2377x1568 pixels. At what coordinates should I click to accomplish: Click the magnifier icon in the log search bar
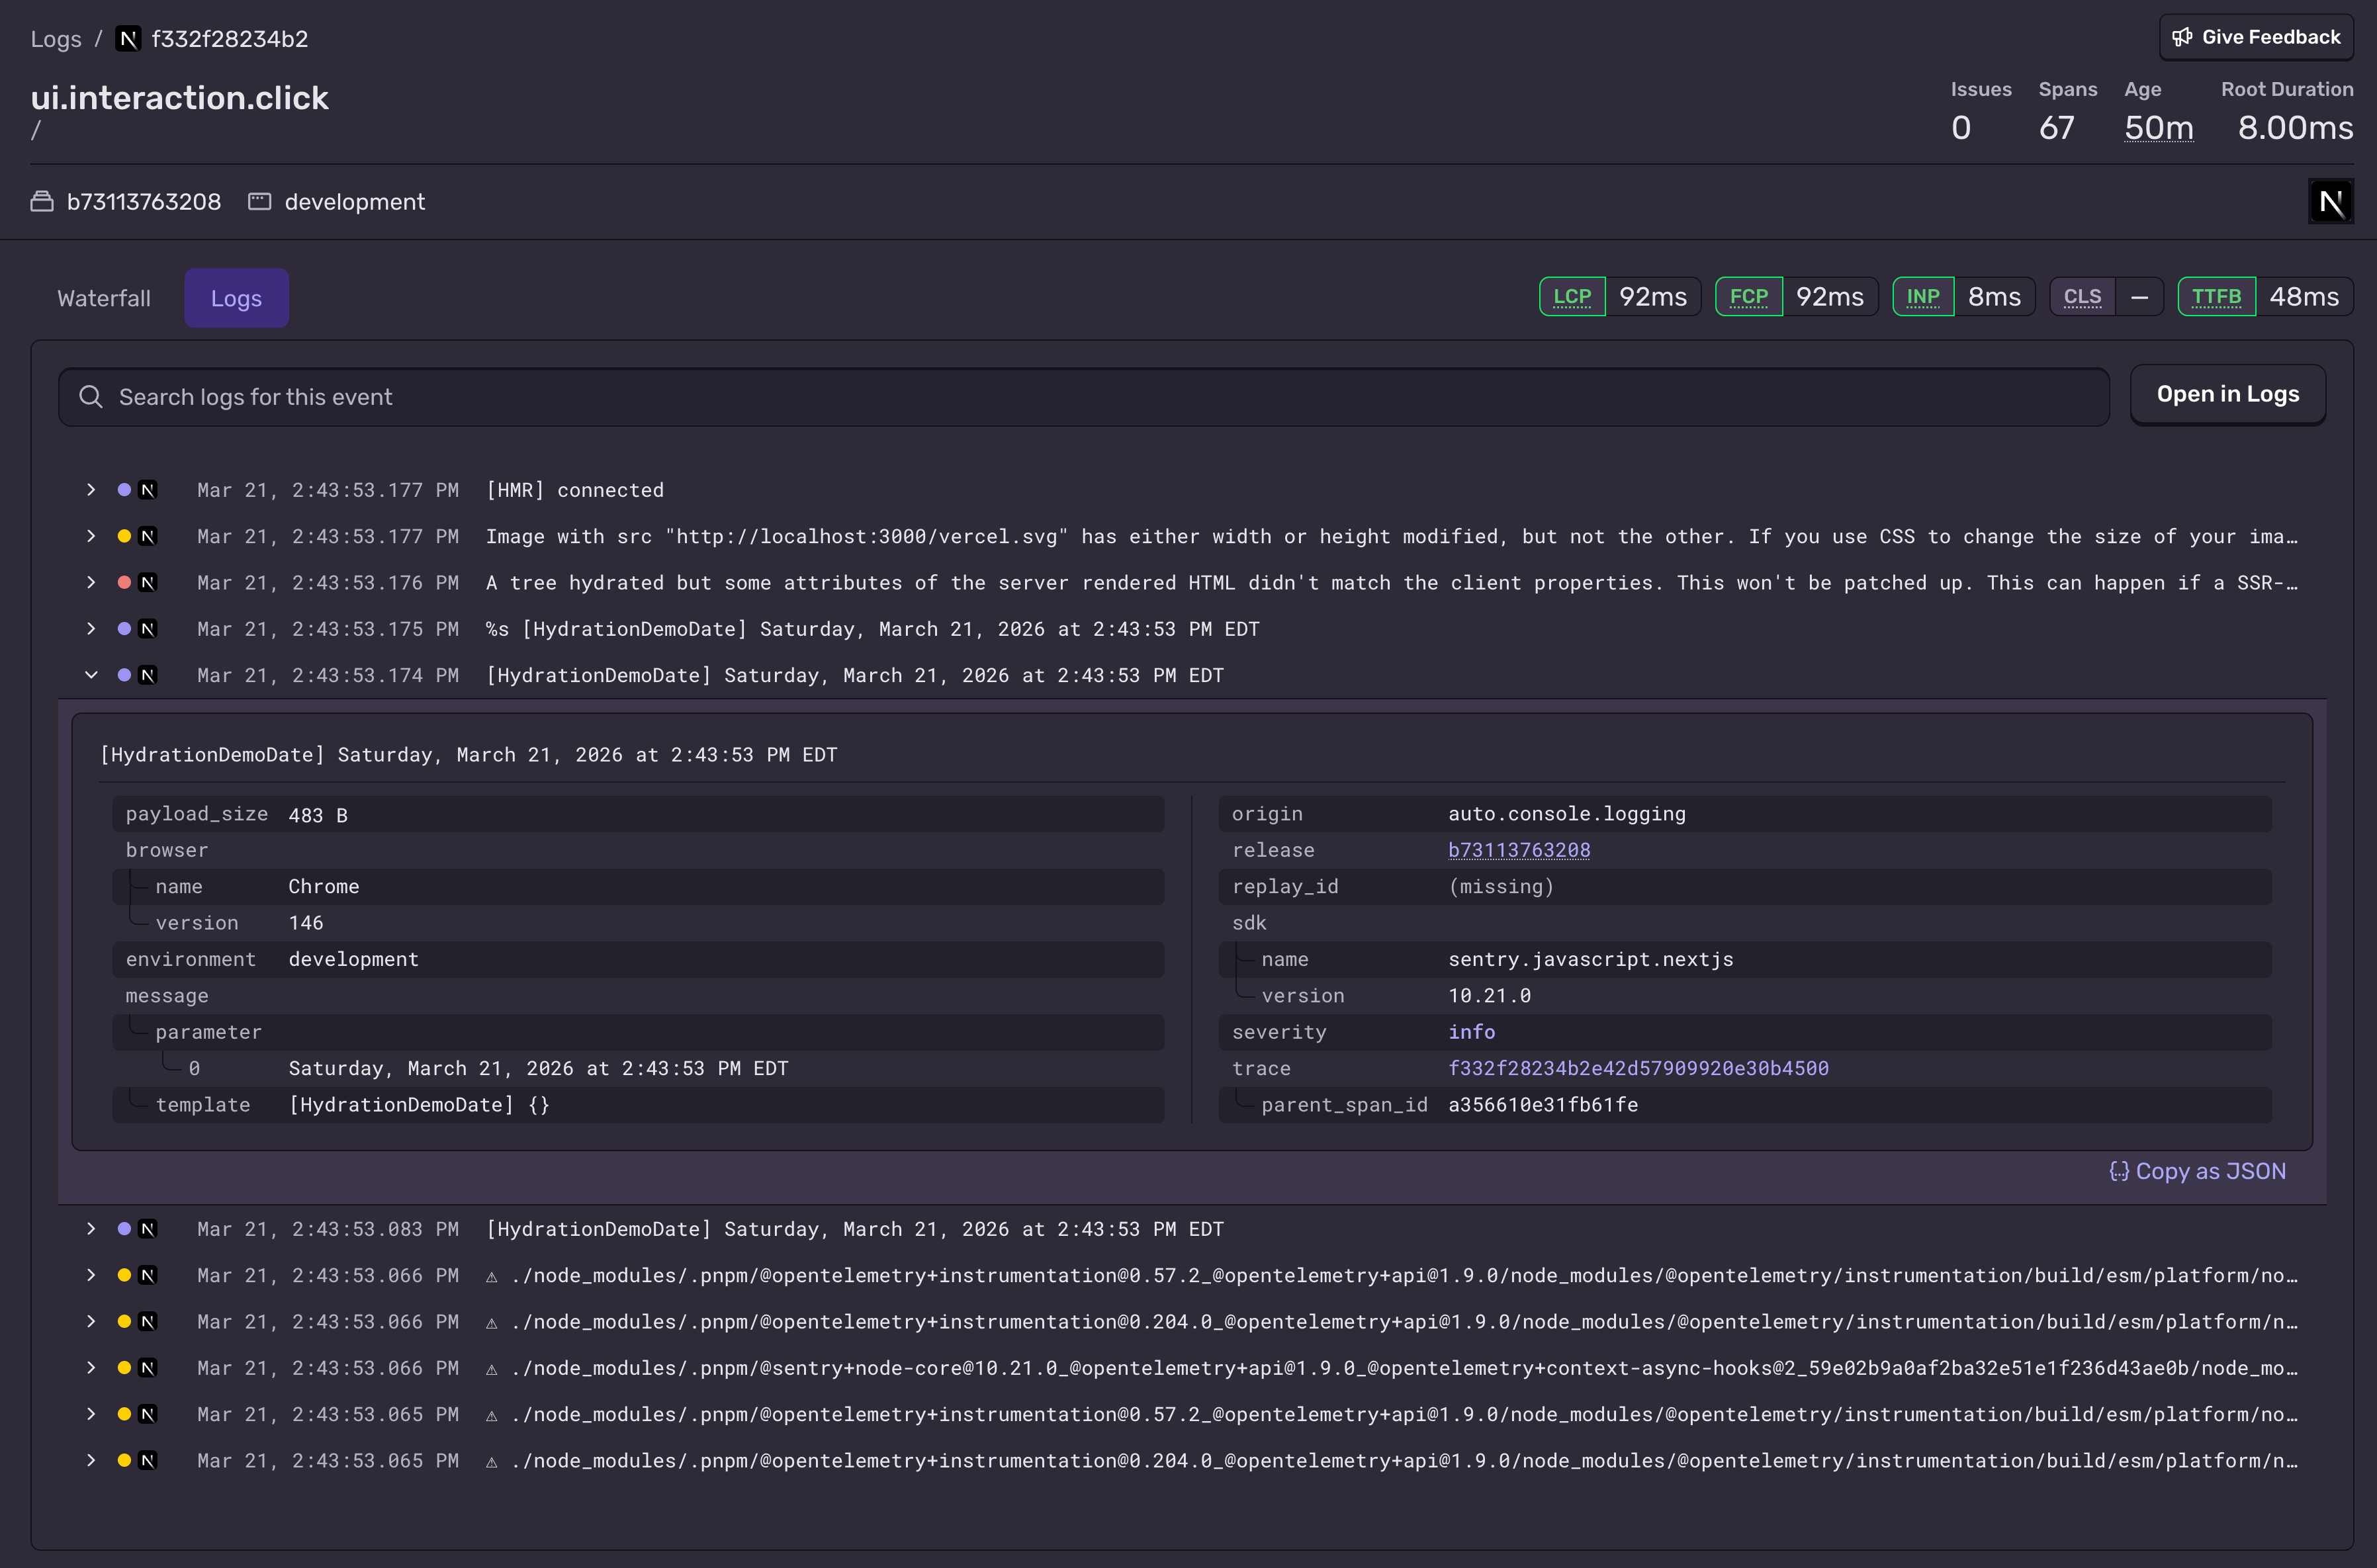point(91,396)
